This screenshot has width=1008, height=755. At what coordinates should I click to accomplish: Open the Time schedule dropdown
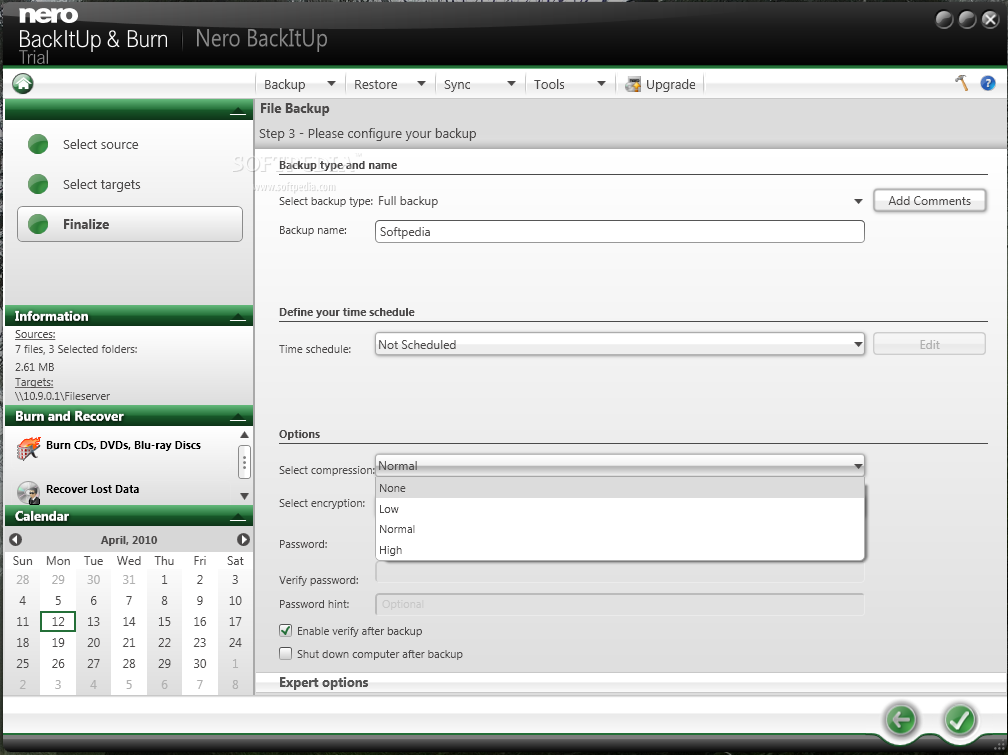click(620, 345)
